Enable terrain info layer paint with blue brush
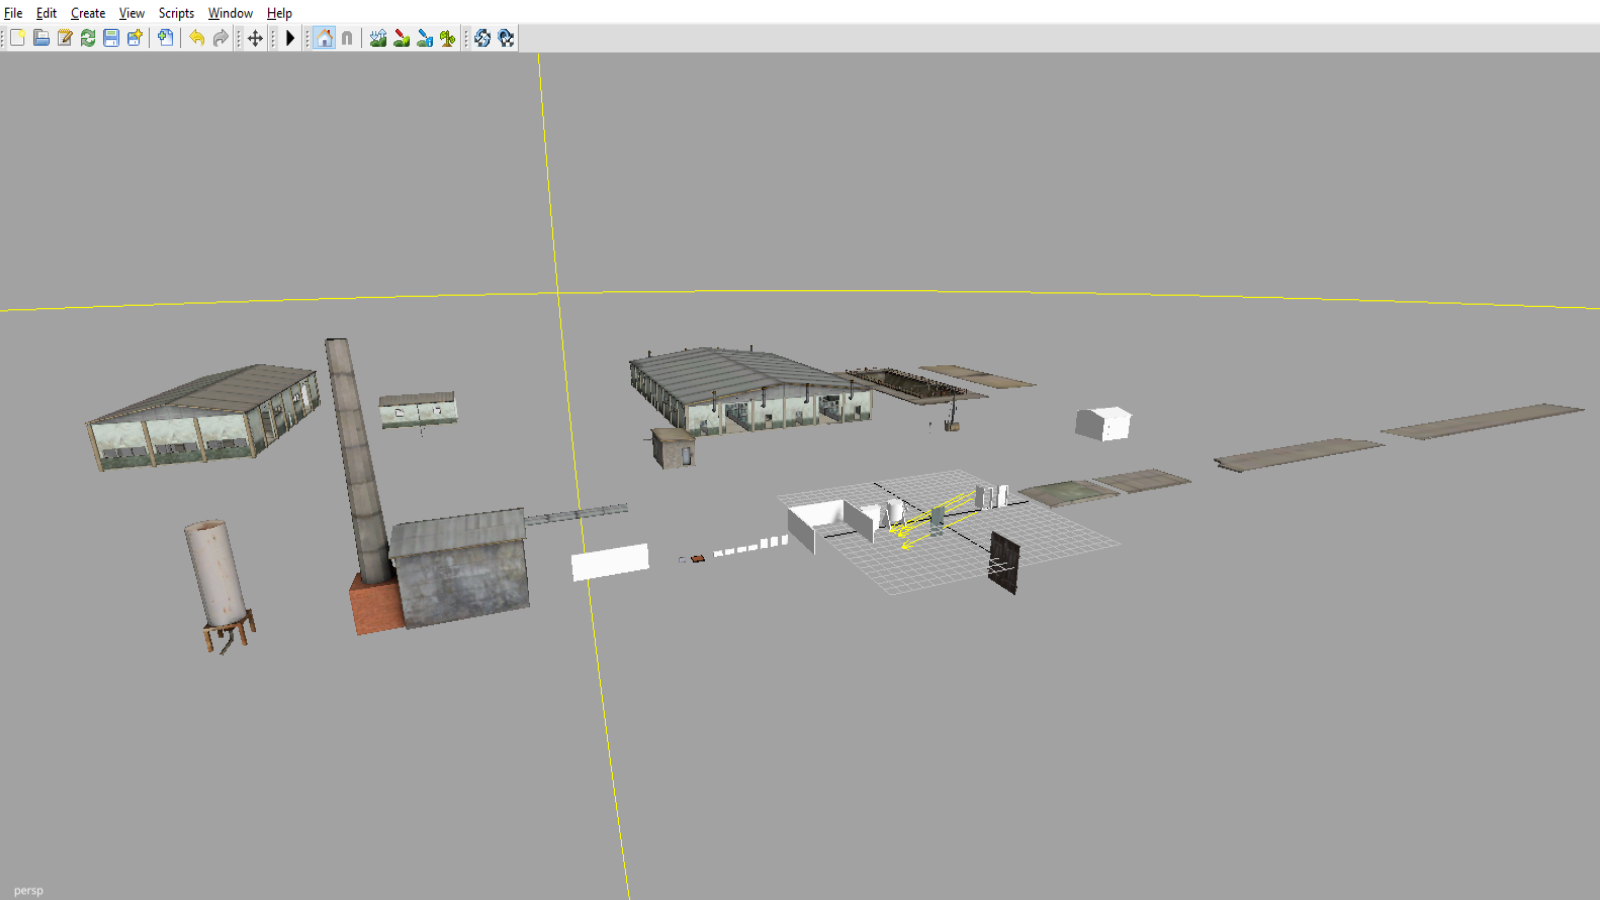1600x900 pixels. (424, 38)
